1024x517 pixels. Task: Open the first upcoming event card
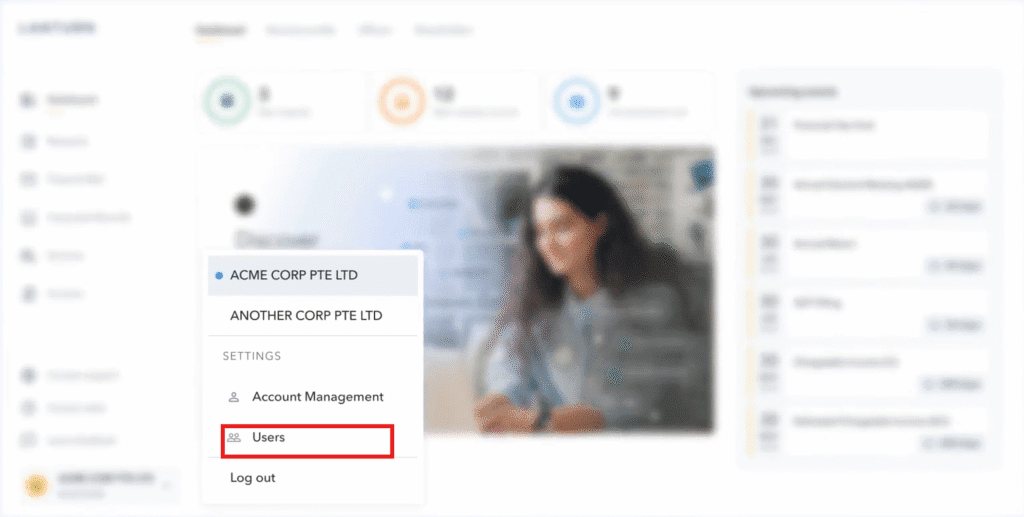point(868,134)
